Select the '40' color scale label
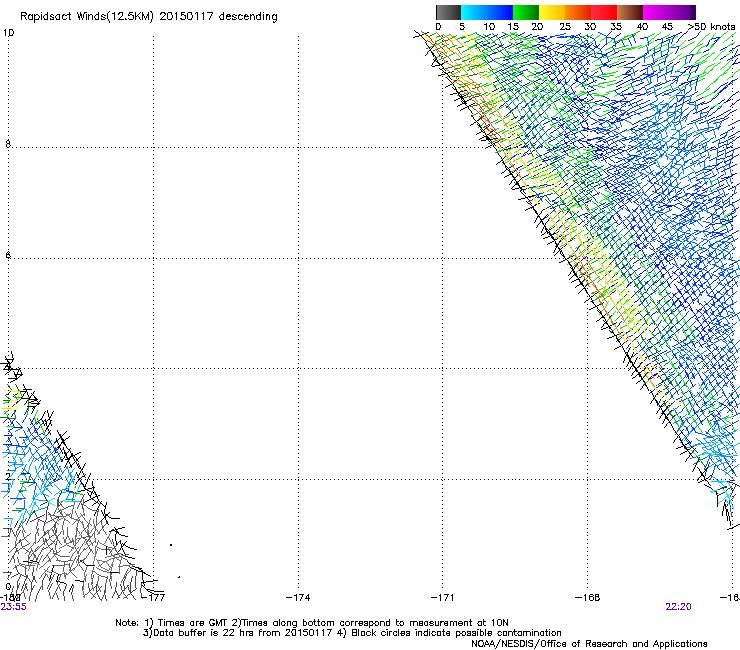Image resolution: width=740 pixels, height=650 pixels. [642, 27]
